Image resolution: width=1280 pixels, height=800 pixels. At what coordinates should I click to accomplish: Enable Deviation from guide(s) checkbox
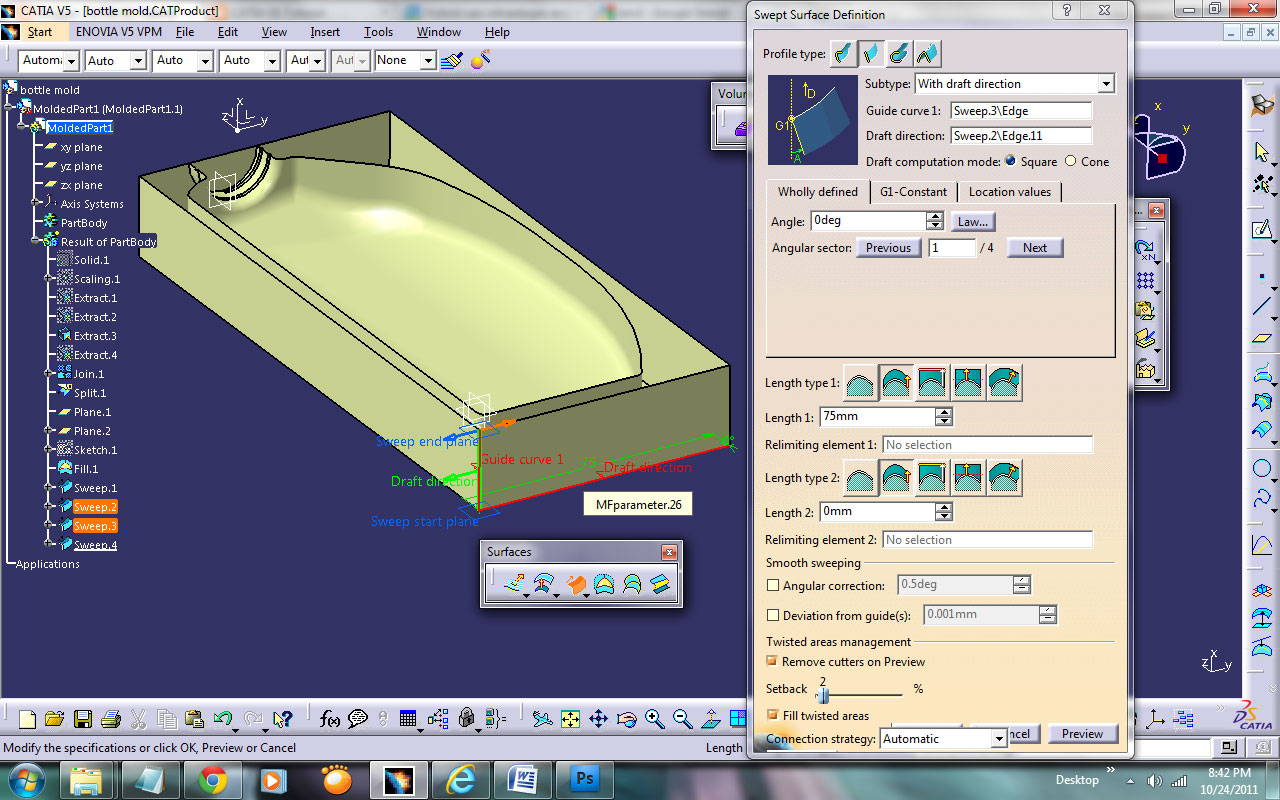(x=773, y=615)
